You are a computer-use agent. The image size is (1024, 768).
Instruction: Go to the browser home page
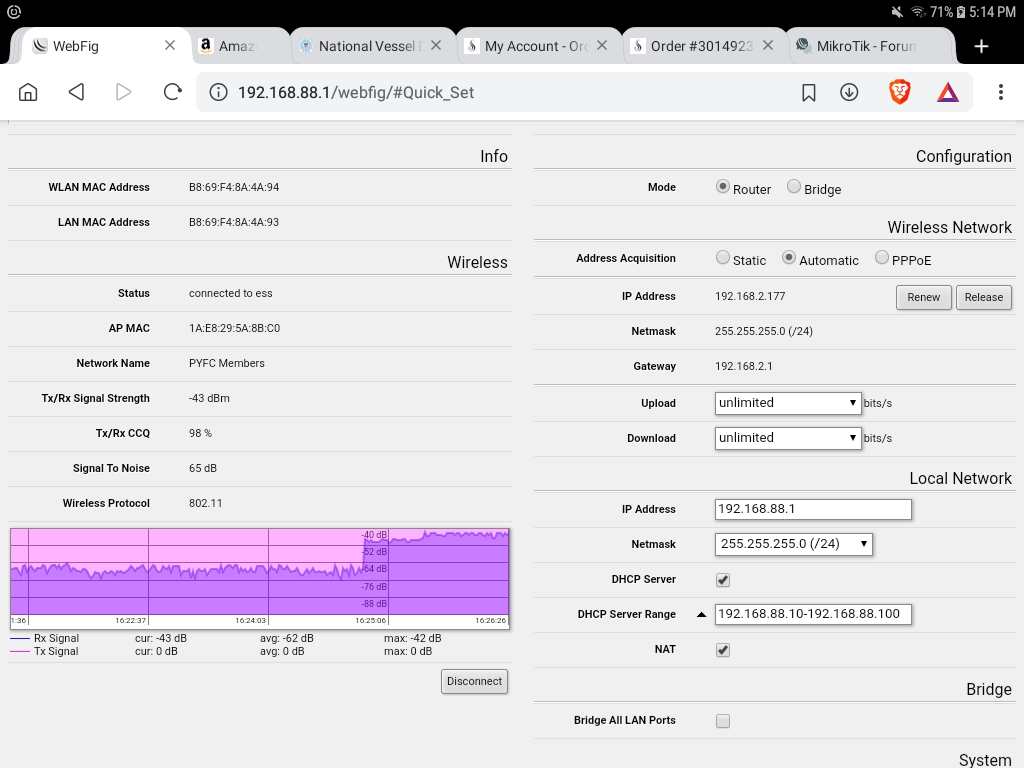[27, 91]
